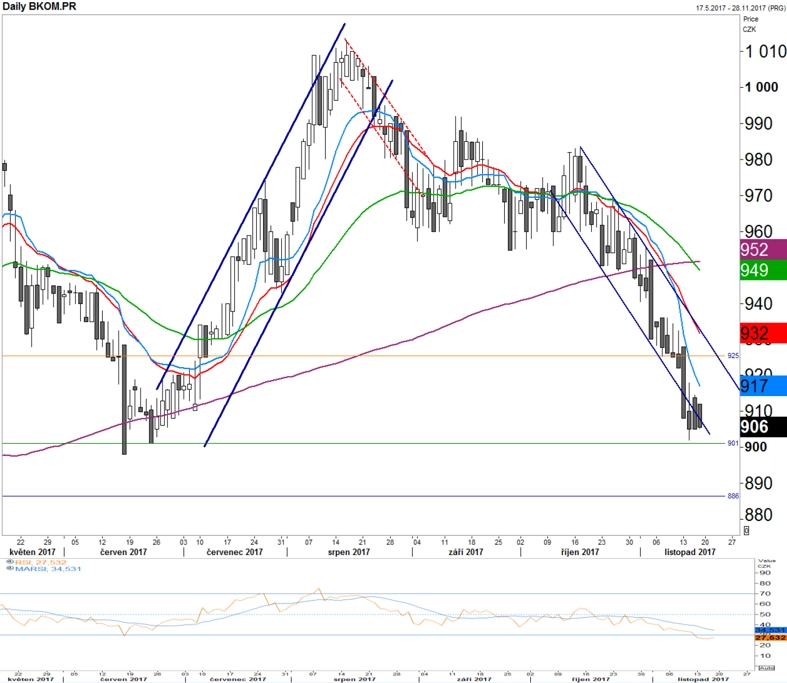Viewport: 787px width, 683px height.
Task: Click the purple 952 price label
Action: click(x=763, y=249)
